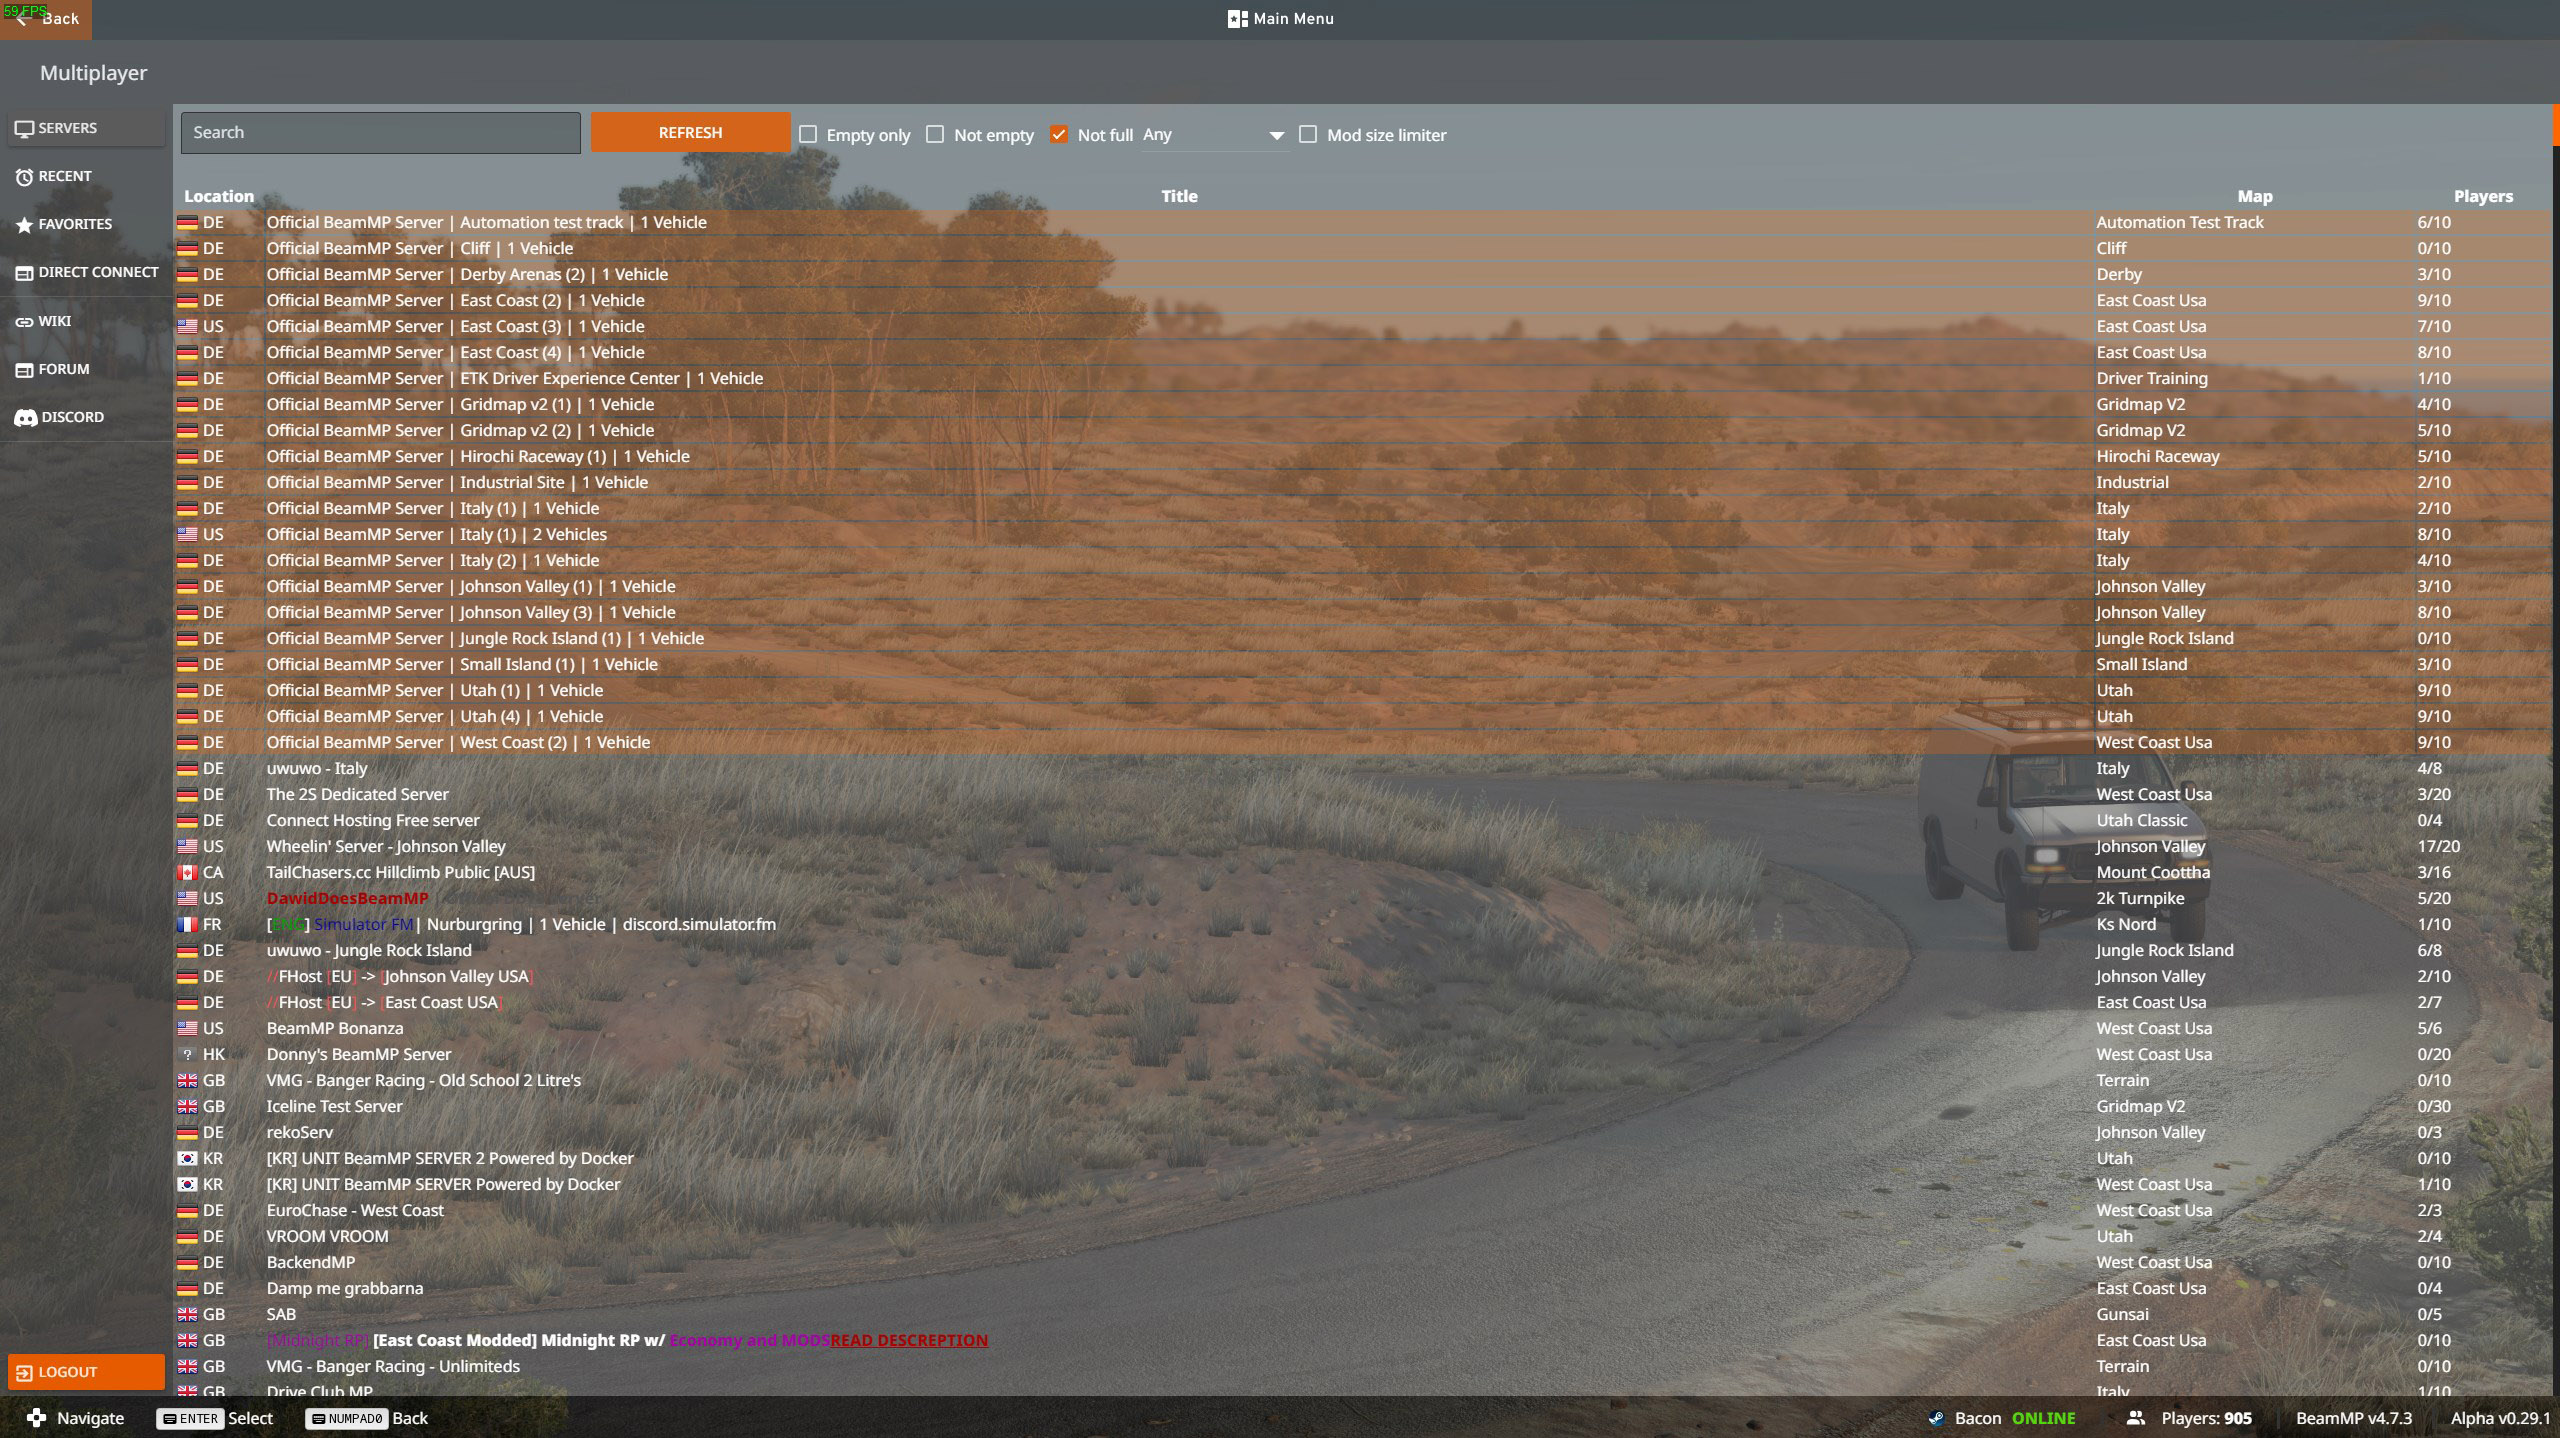Sort list by Location column header

pos(219,197)
